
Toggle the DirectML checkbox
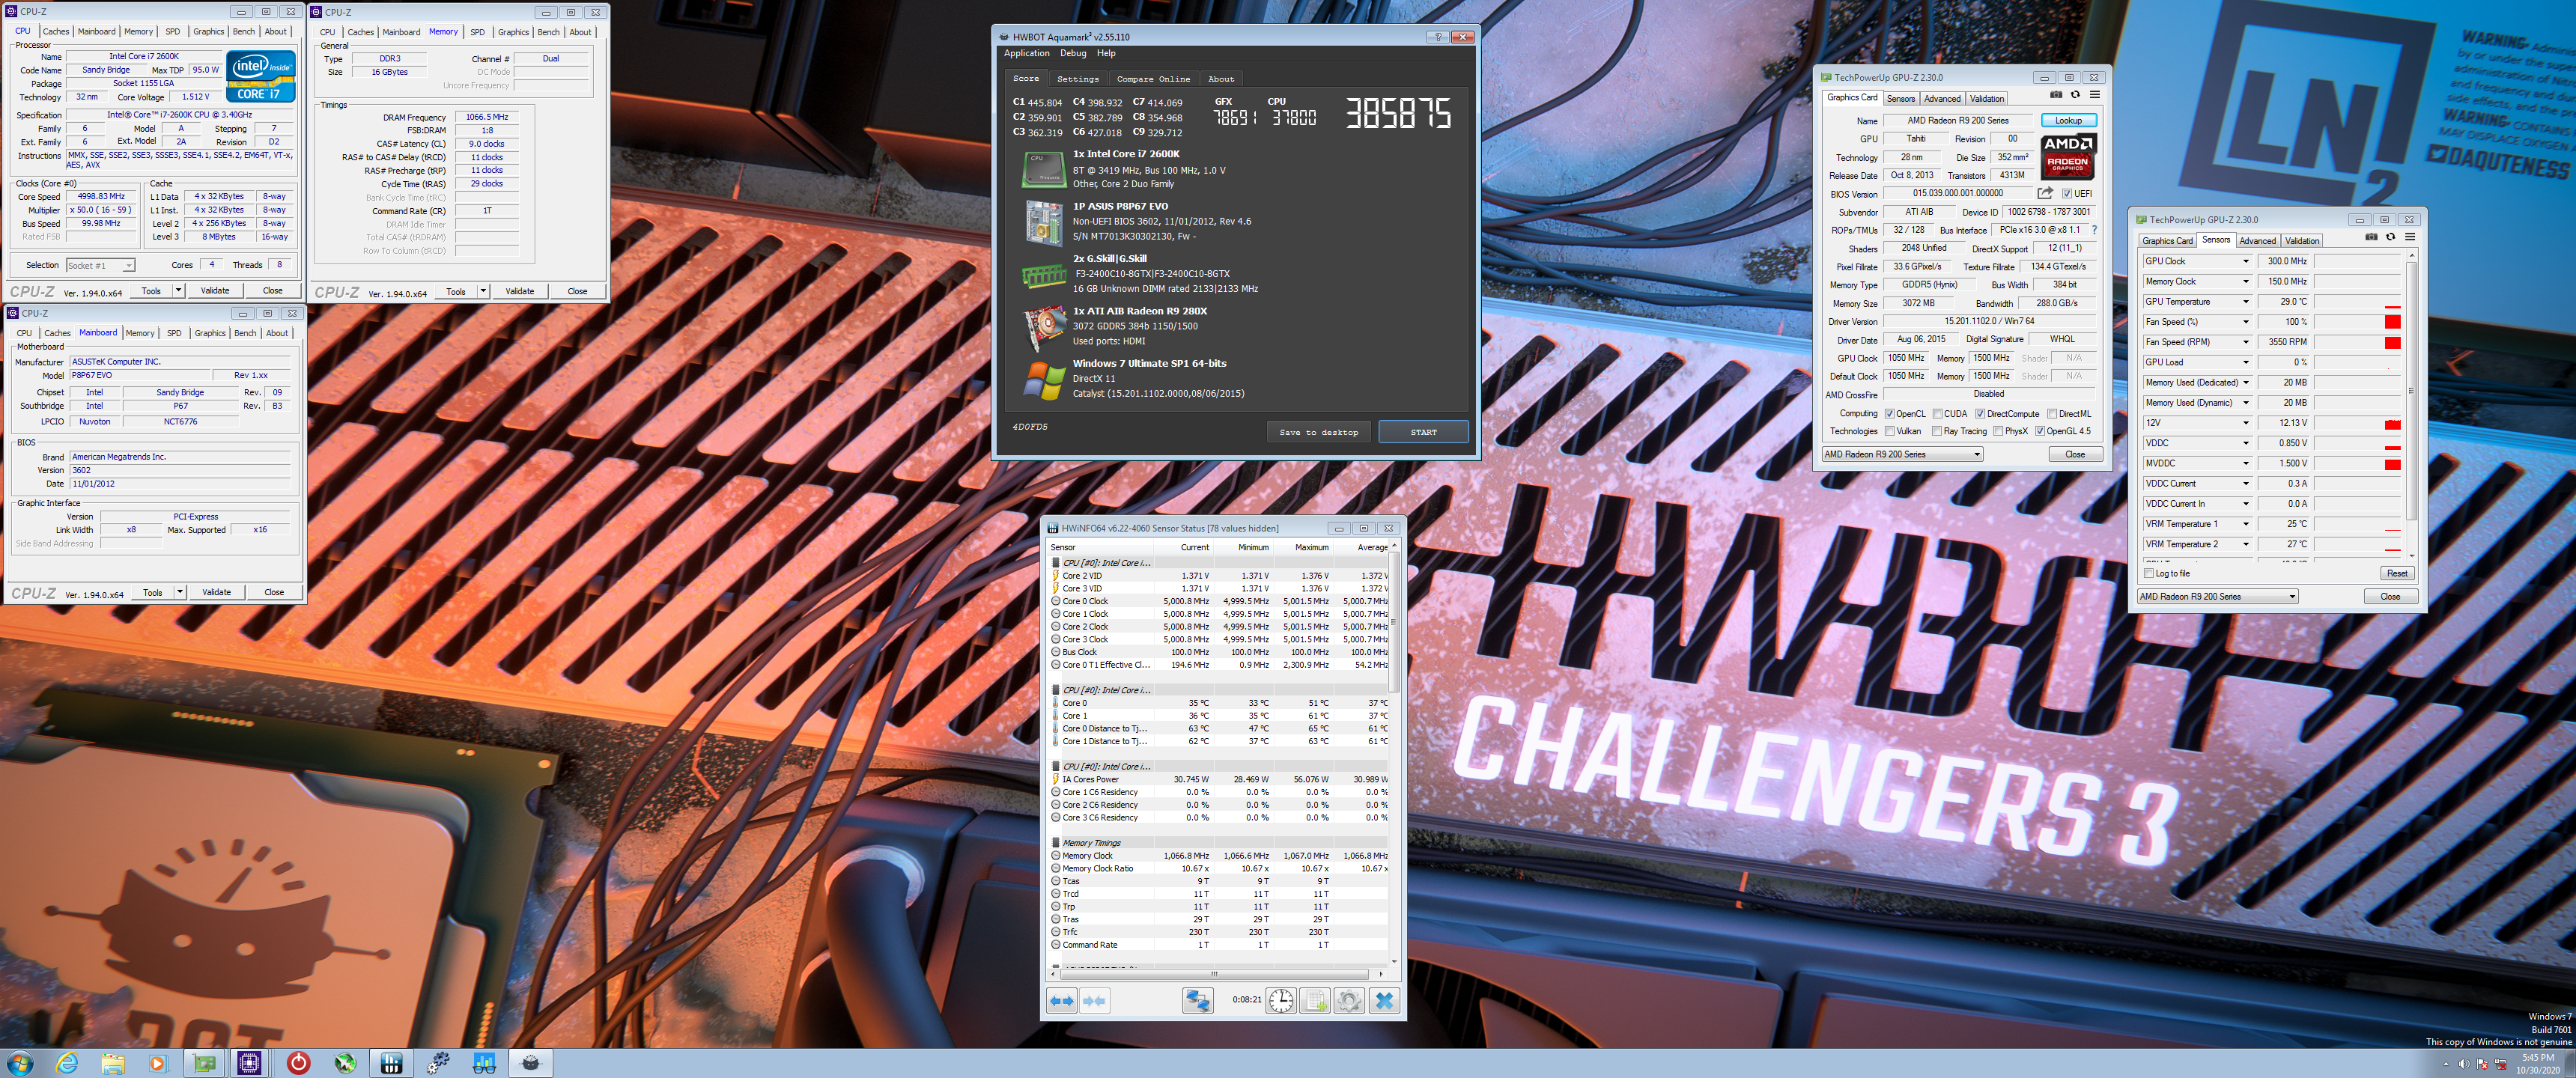pos(2052,413)
